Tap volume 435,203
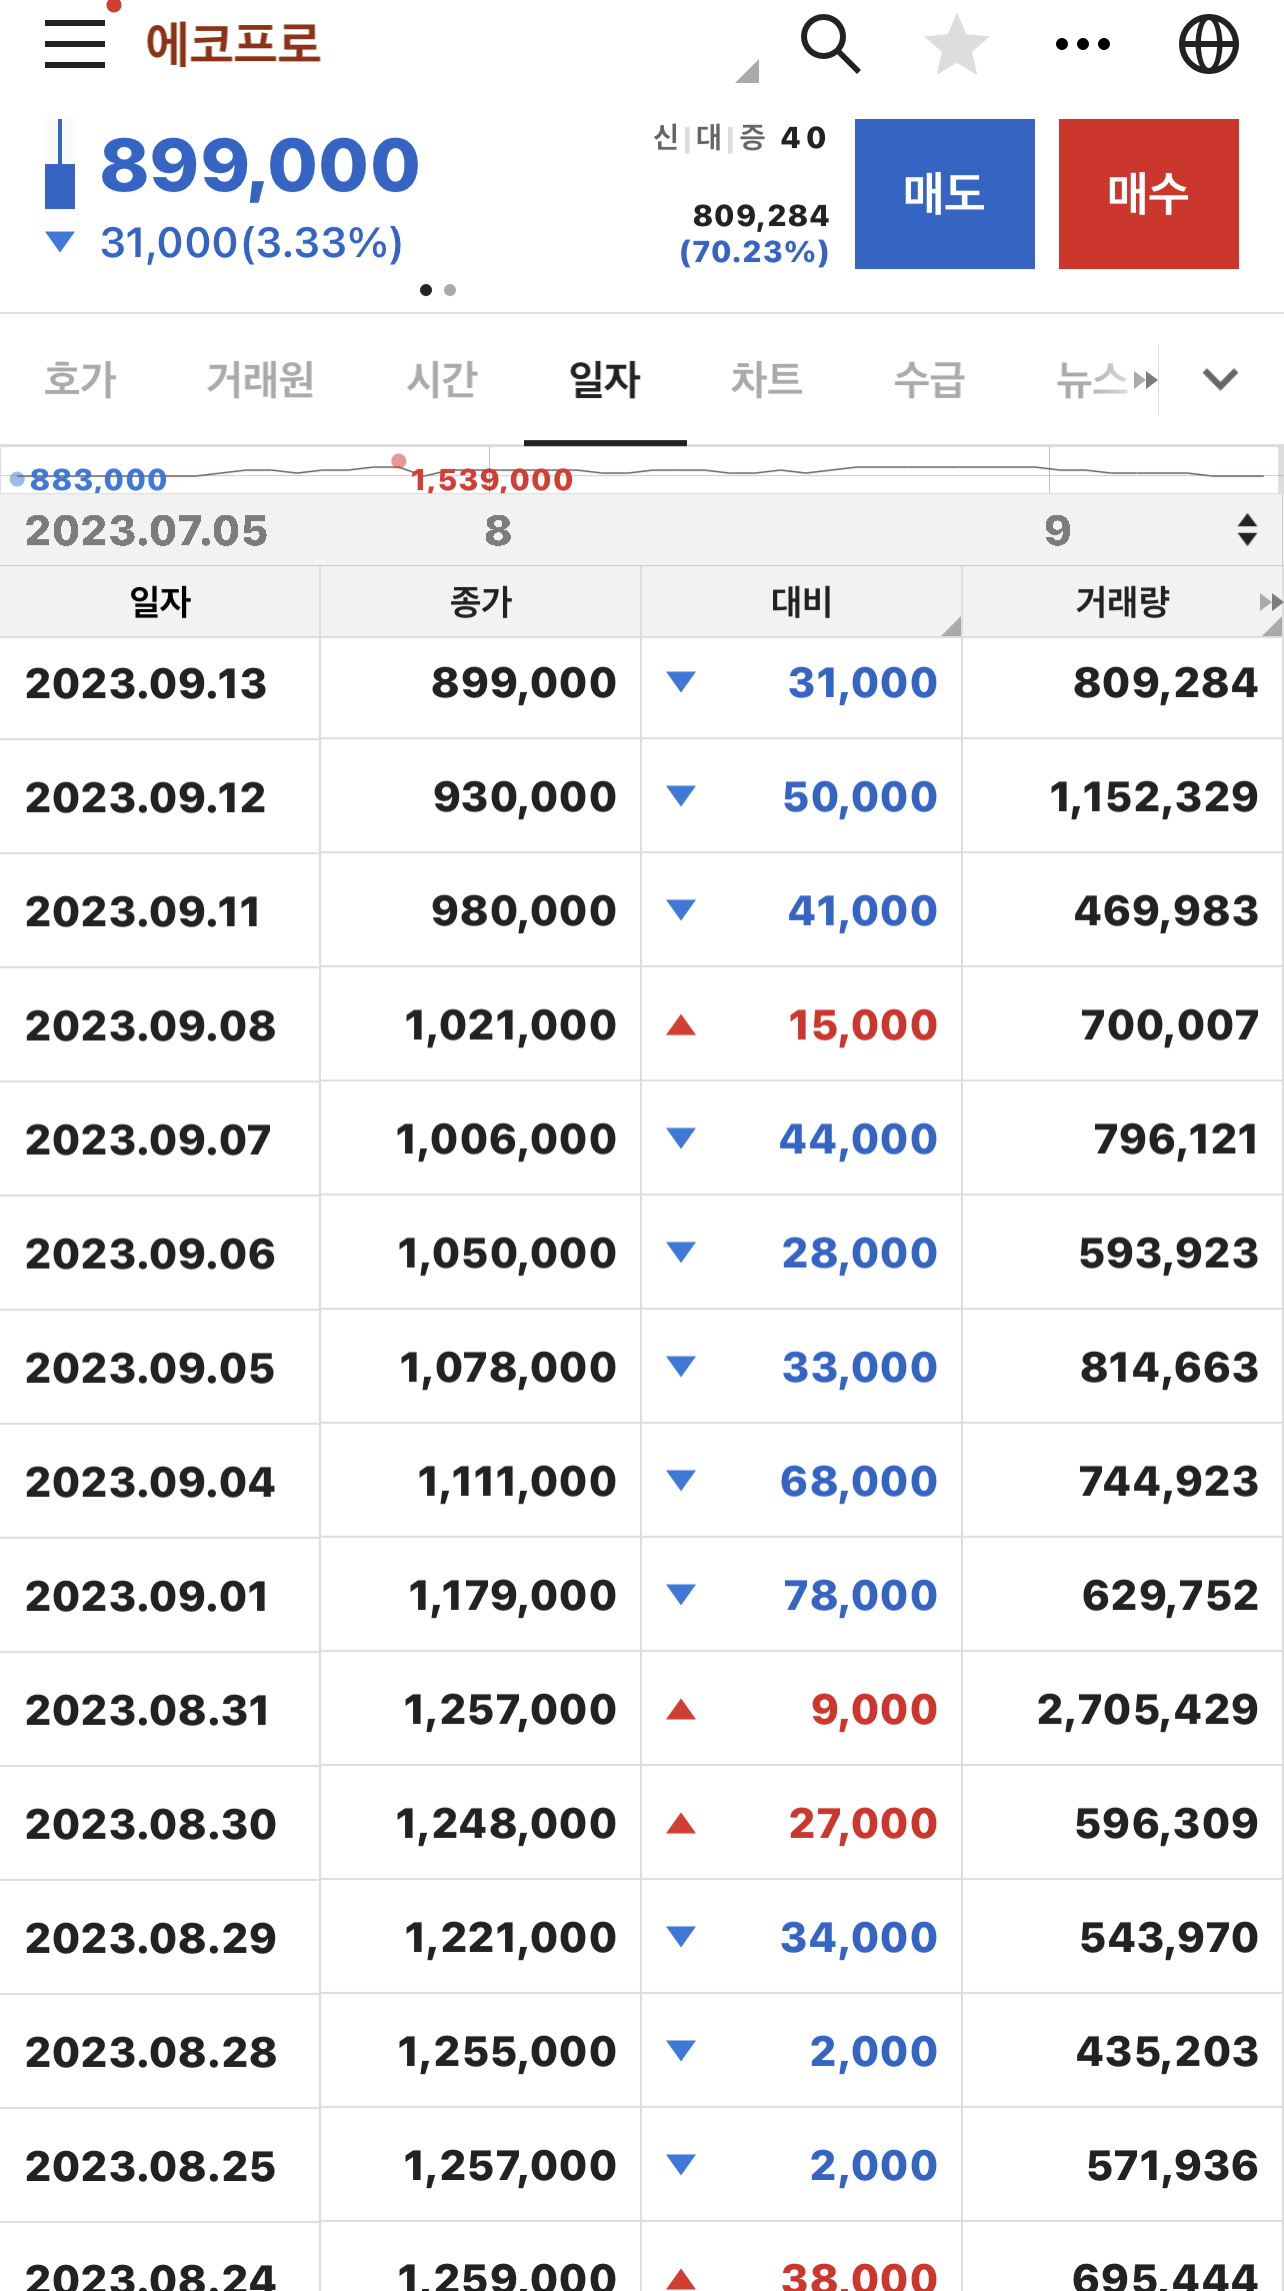Screen dimensions: 1284x2291 [1167, 2051]
